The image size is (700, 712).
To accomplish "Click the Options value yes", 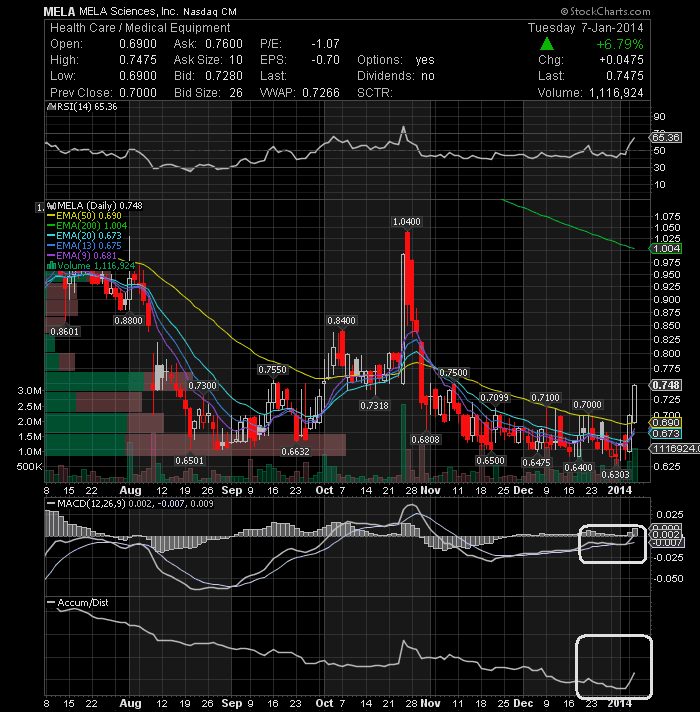I will 424,60.
